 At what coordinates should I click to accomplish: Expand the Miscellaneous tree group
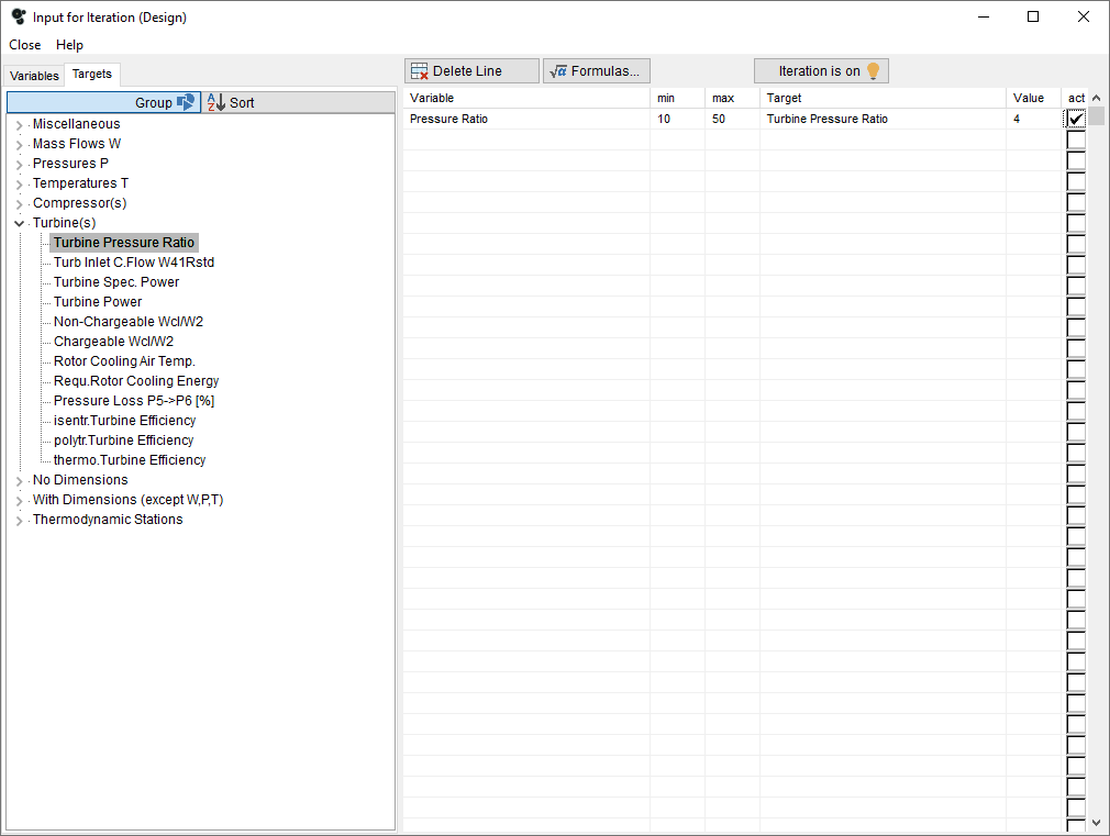tap(18, 123)
